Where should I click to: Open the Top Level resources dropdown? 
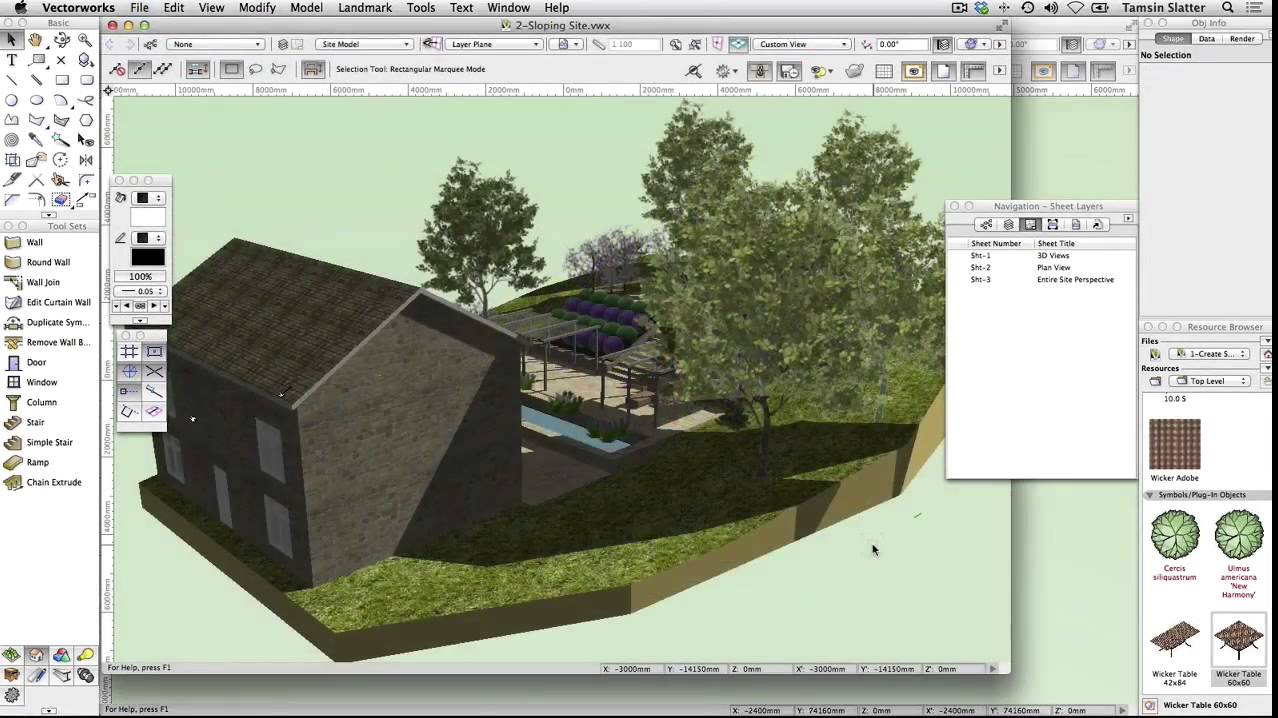tap(1209, 381)
